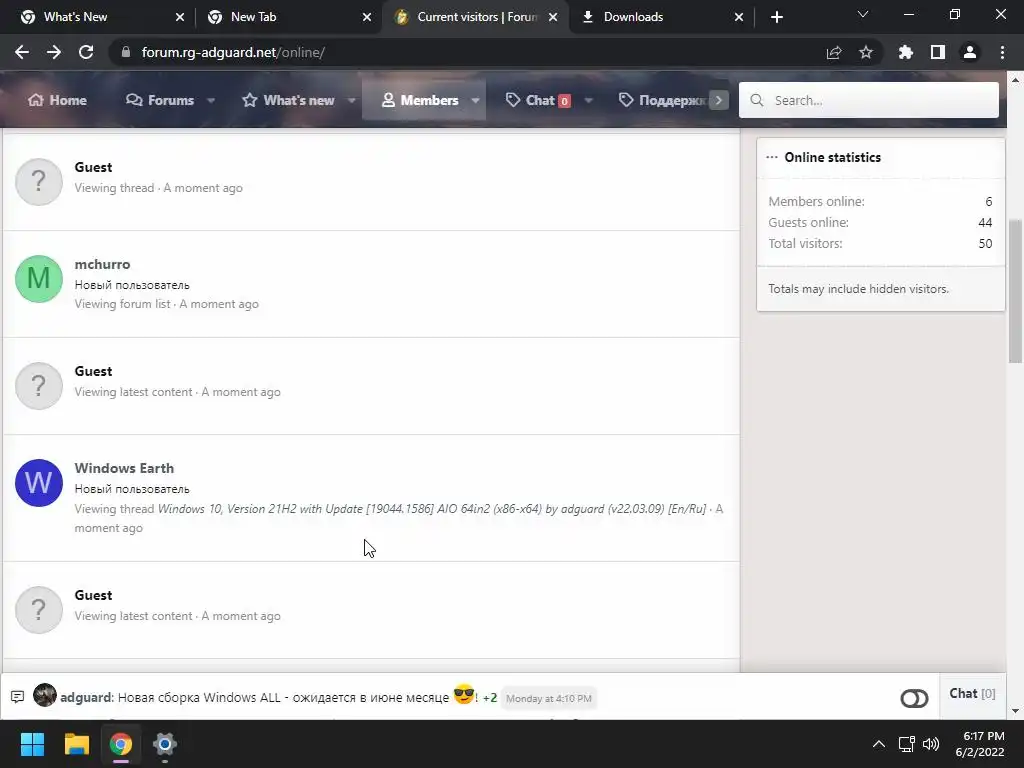Screen dimensions: 1024x768
Task: Open What's new in forum navigation
Action: 288,100
